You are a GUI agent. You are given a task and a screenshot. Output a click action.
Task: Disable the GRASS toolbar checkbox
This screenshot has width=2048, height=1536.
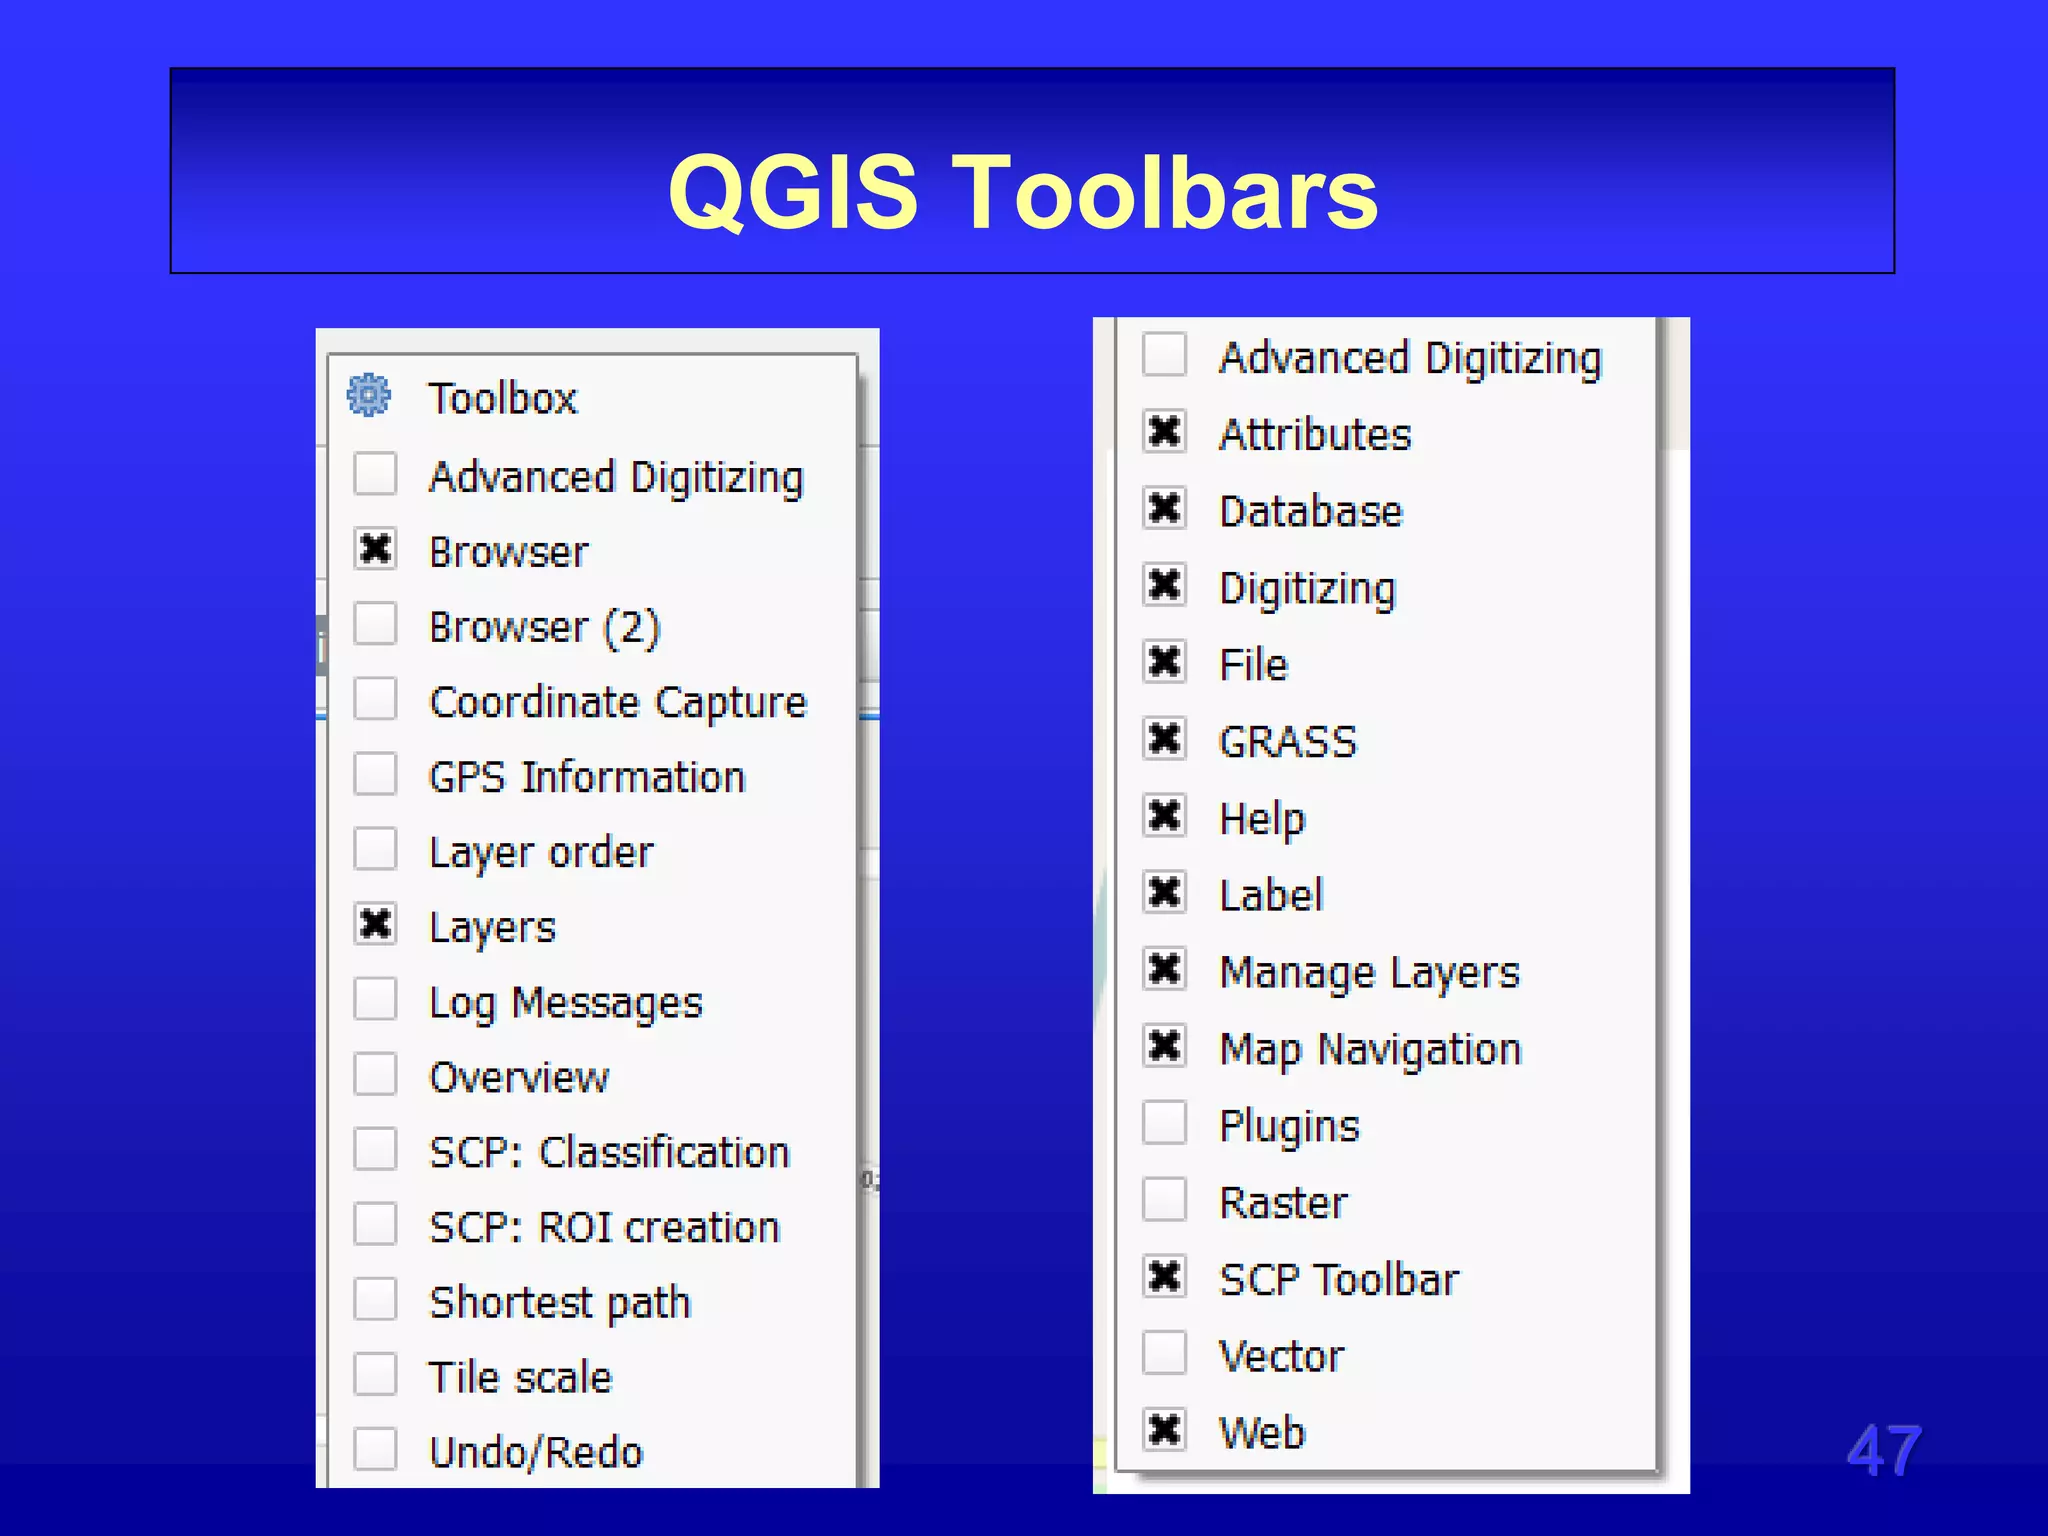click(1165, 738)
